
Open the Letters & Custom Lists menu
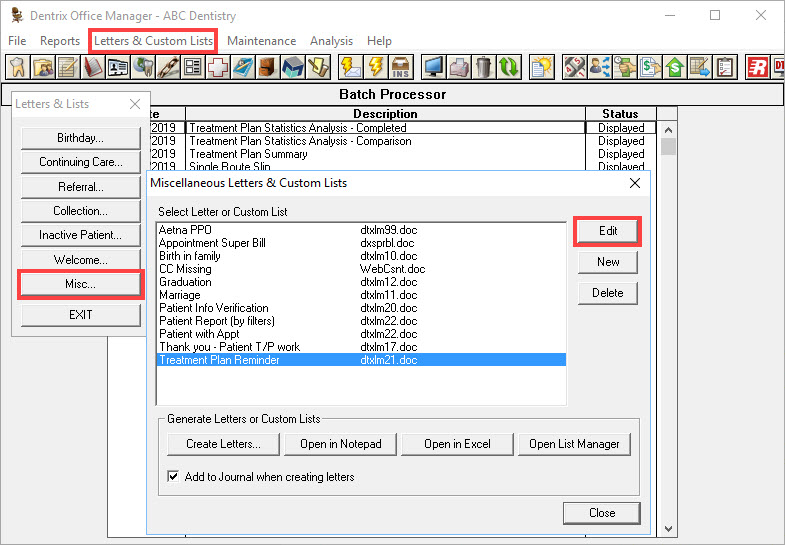pos(153,41)
